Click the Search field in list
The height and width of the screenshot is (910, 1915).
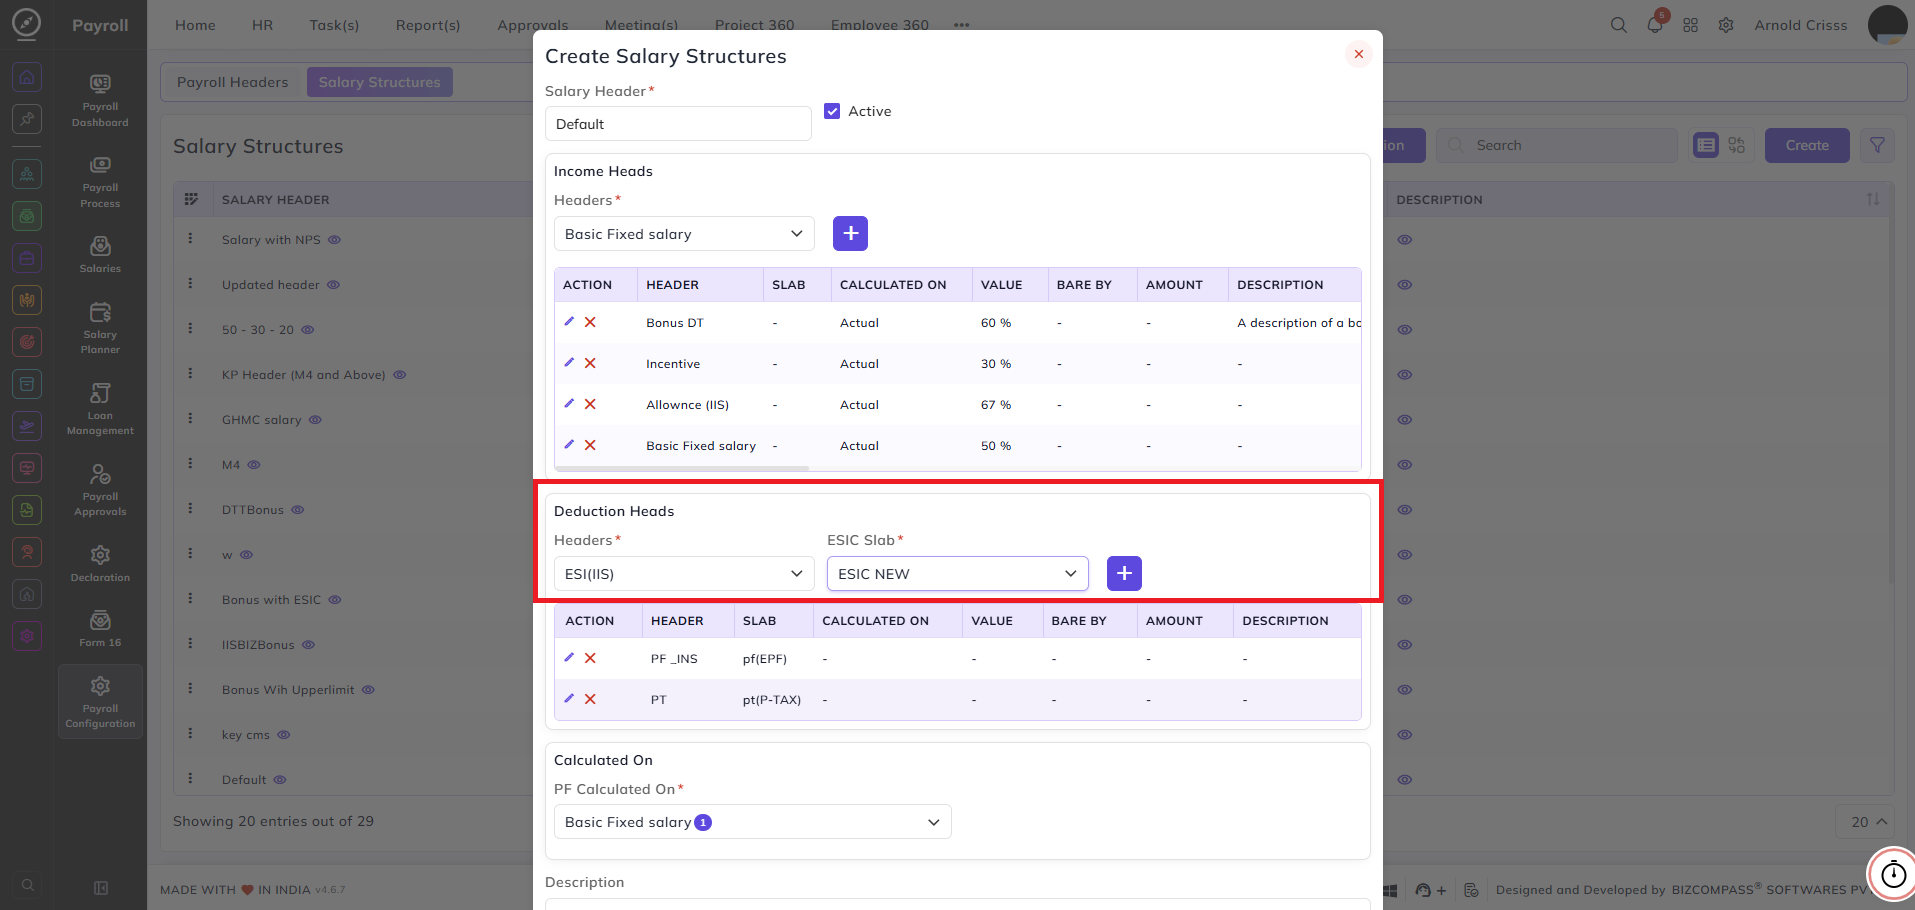click(x=1557, y=145)
